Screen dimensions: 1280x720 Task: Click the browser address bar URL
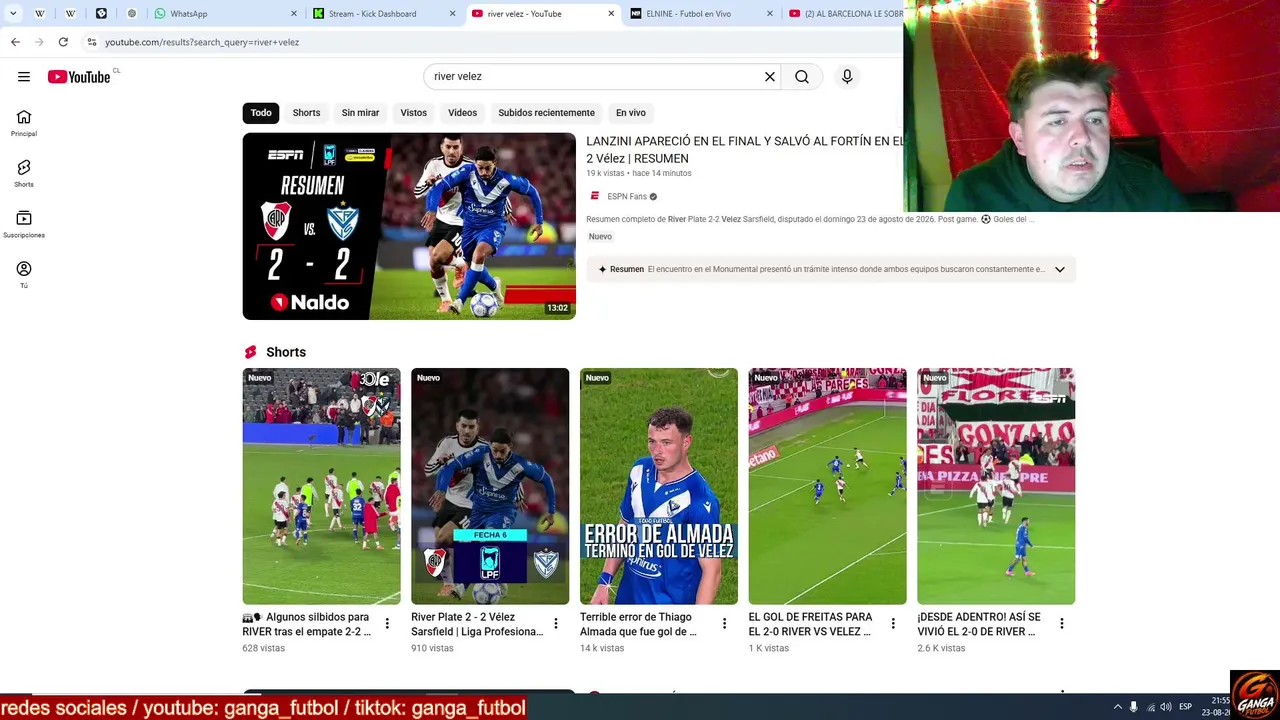[x=202, y=42]
